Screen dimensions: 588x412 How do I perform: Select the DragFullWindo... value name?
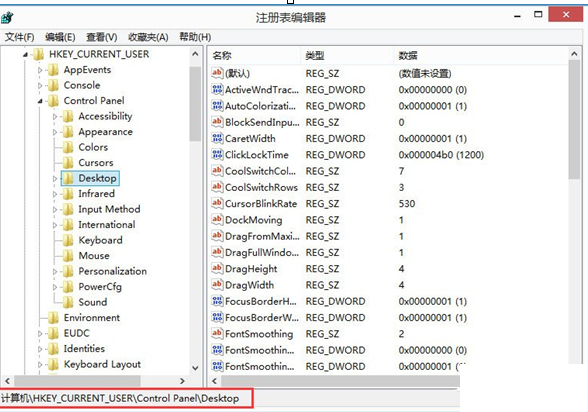tap(262, 252)
